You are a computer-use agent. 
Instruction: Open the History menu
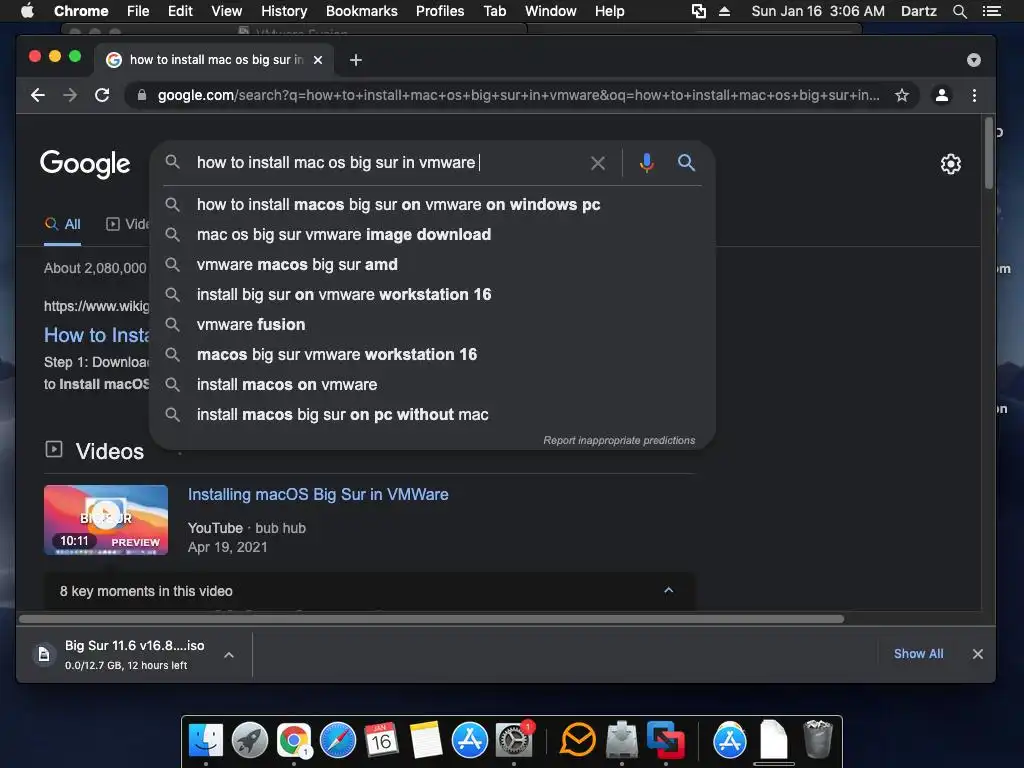(284, 11)
